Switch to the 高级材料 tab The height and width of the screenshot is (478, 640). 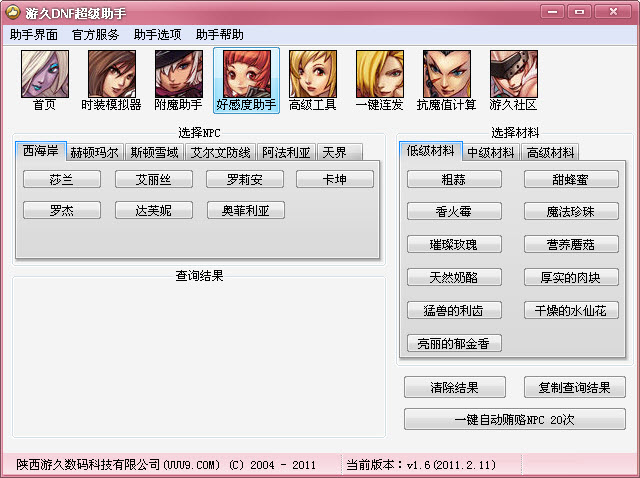(x=550, y=152)
